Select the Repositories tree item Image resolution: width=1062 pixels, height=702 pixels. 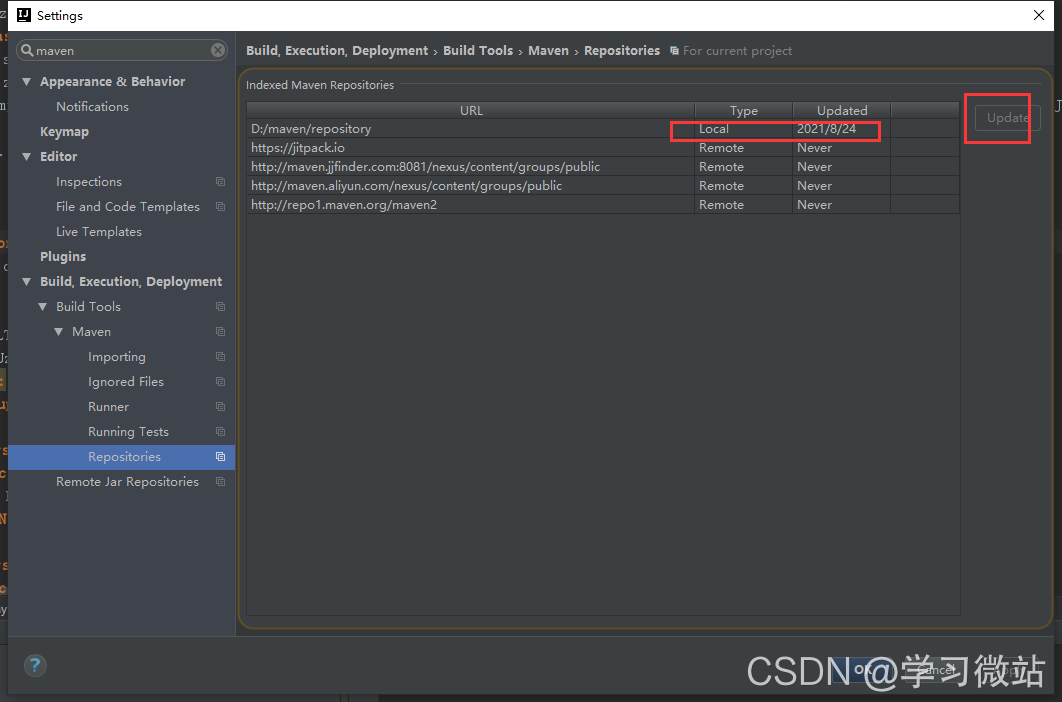coord(122,457)
